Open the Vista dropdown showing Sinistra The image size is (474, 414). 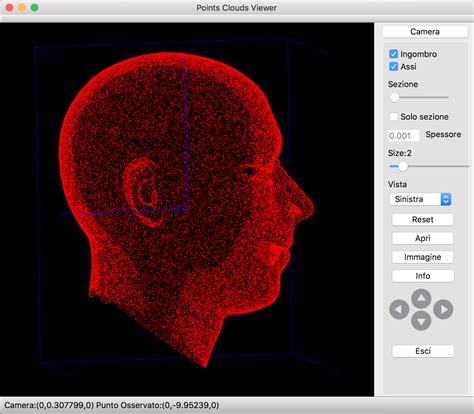click(420, 199)
